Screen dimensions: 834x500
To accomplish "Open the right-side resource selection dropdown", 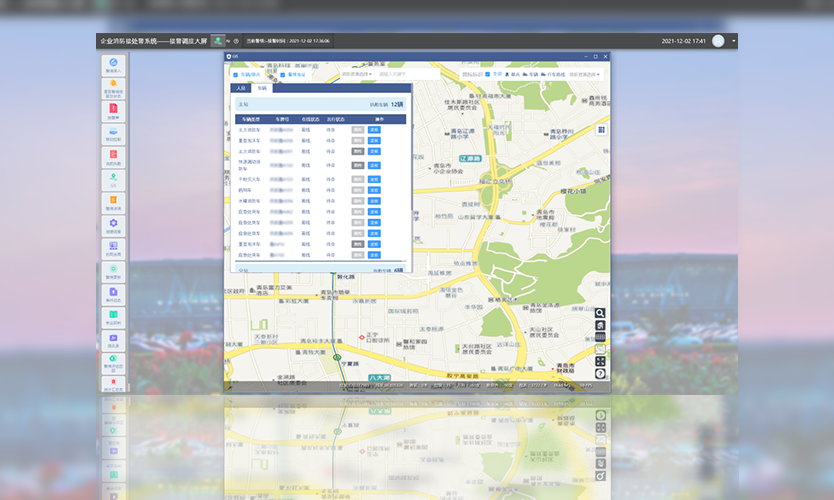I will coord(585,74).
